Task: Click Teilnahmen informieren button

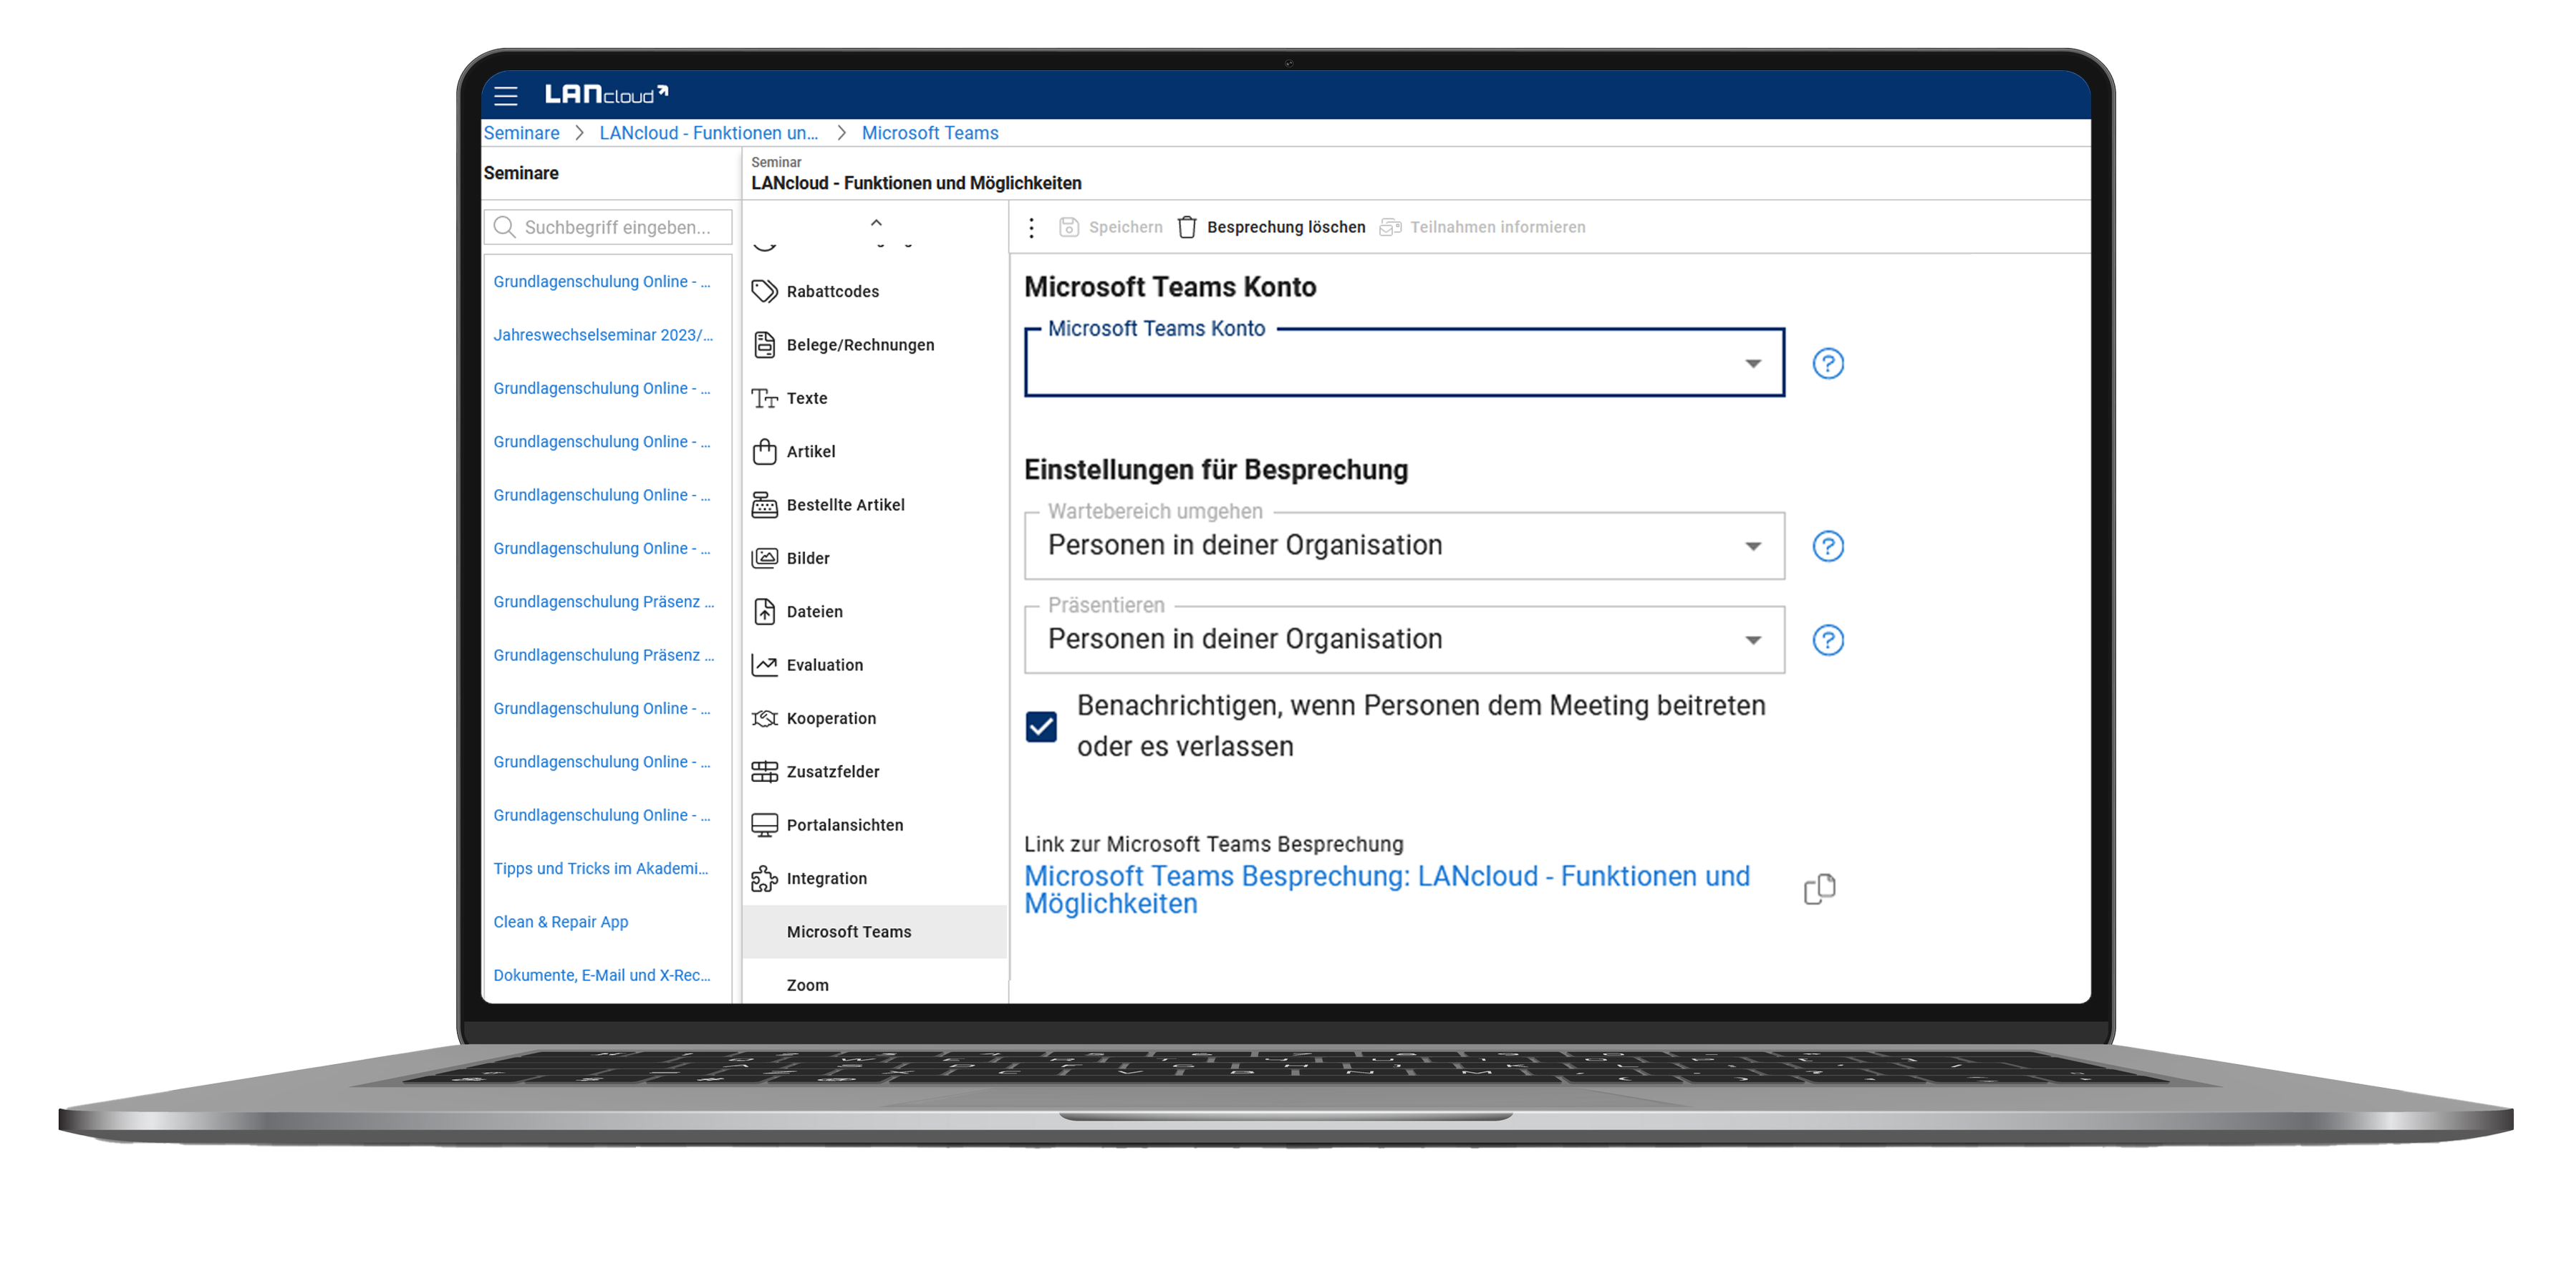Action: tap(1482, 227)
